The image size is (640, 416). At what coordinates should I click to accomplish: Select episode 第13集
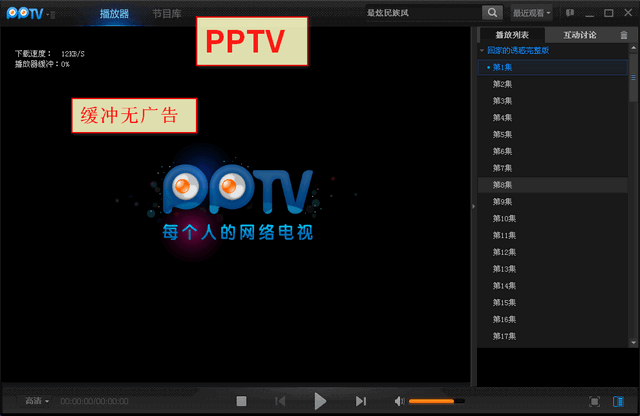pyautogui.click(x=553, y=269)
